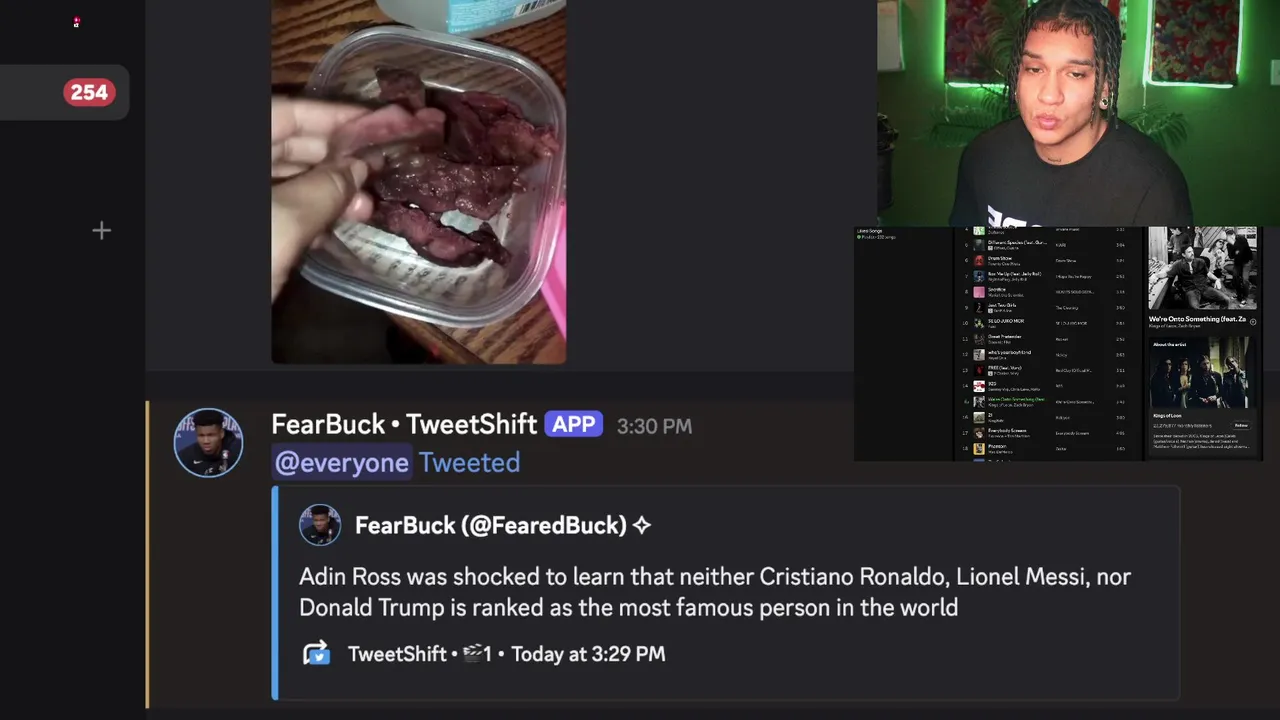Click the 3:30 PM message timestamp
The width and height of the screenshot is (1280, 720).
pos(654,426)
